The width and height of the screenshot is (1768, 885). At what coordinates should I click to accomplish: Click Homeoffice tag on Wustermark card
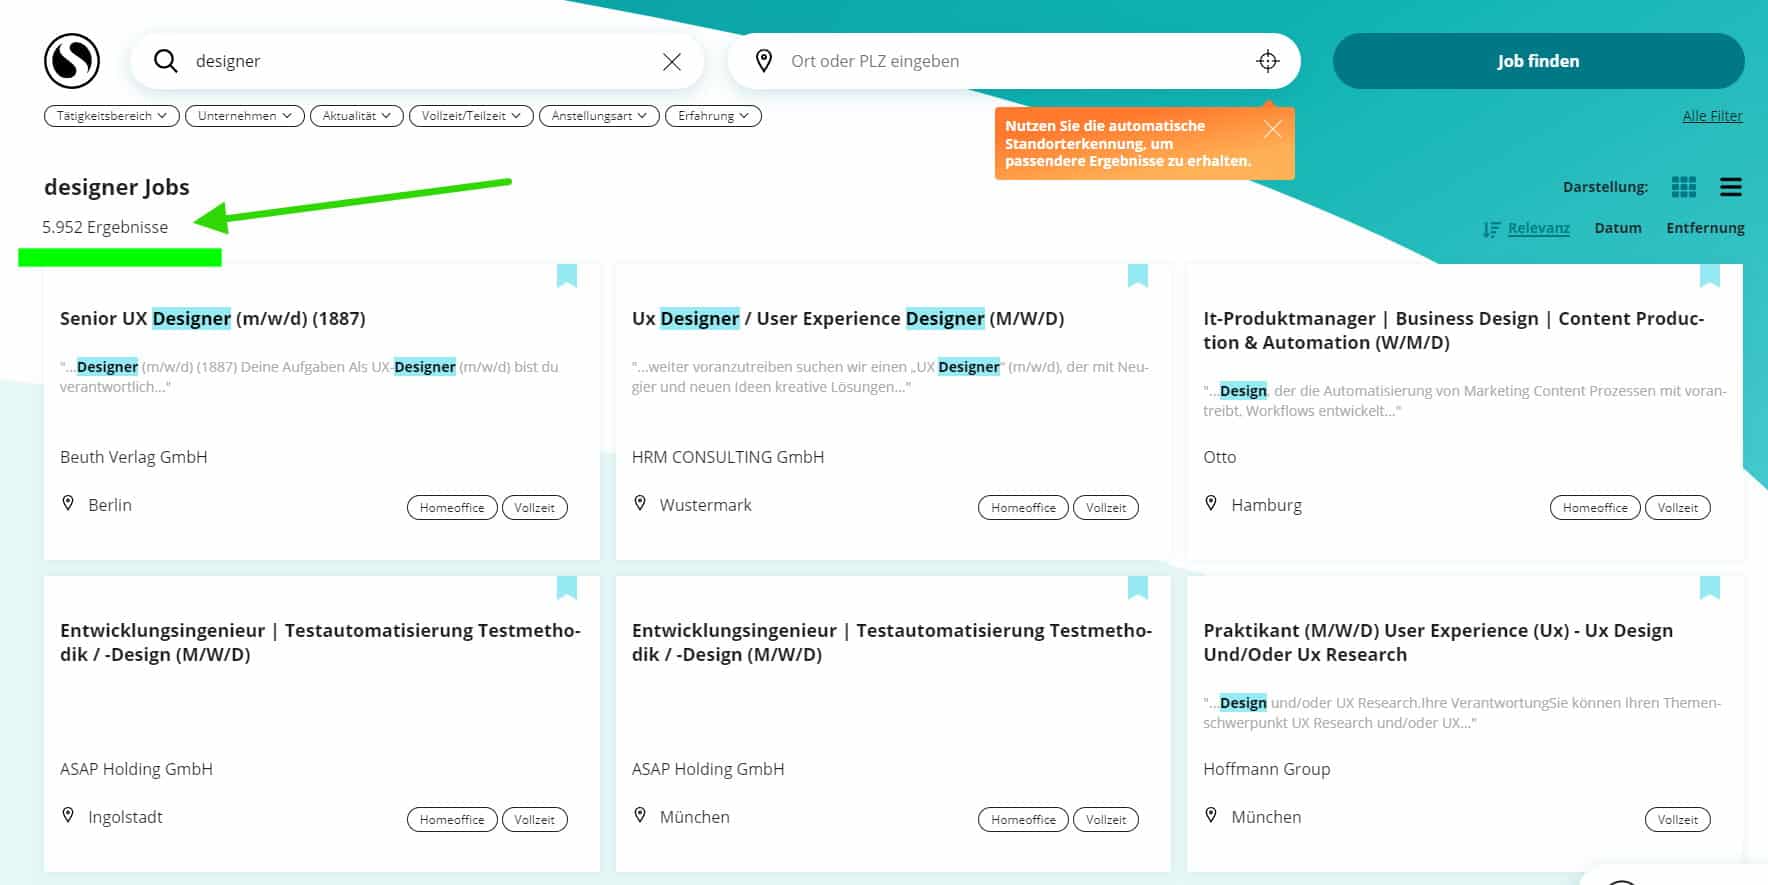pos(1023,508)
